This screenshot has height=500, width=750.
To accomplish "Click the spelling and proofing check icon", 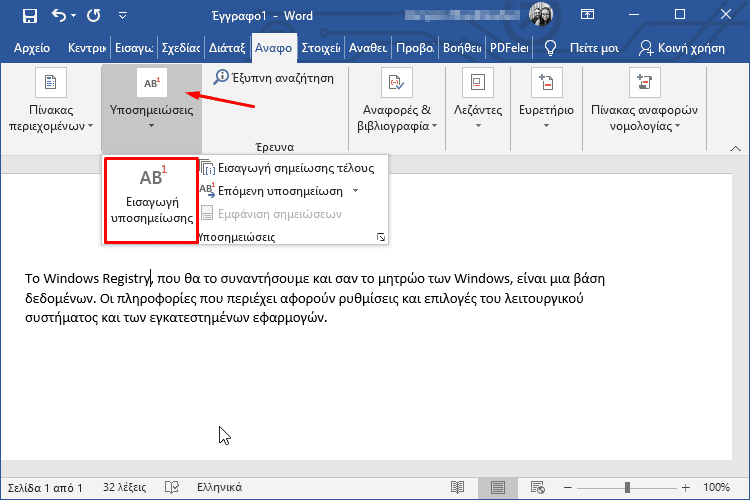I will coord(172,488).
